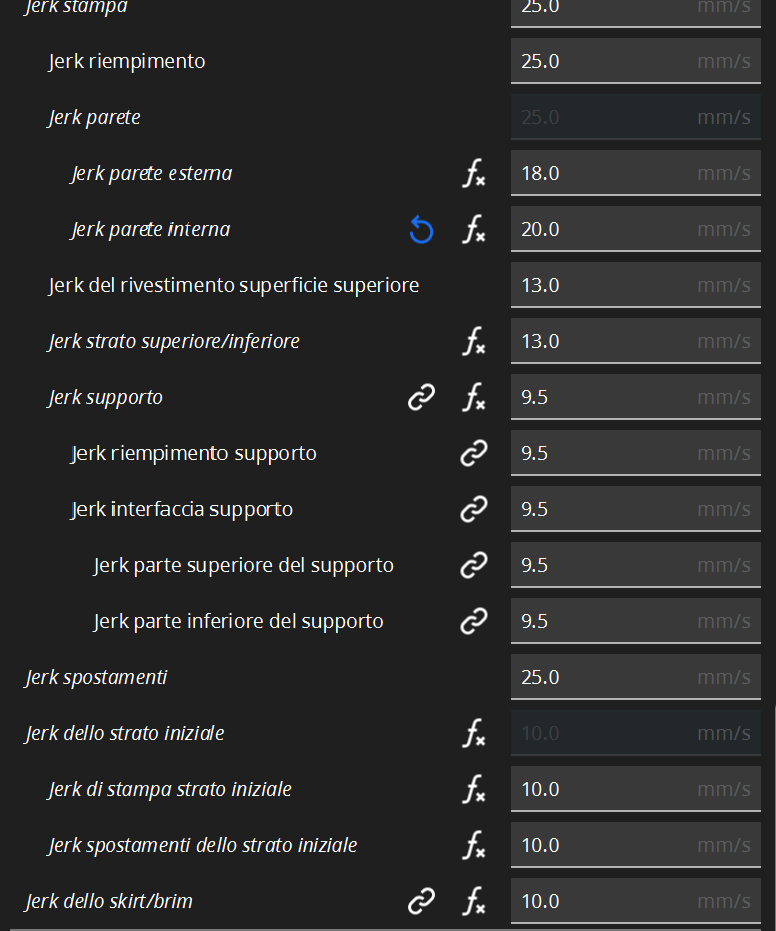Click the link icon next to Jerk supporto
This screenshot has height=931, width=776.
click(421, 398)
